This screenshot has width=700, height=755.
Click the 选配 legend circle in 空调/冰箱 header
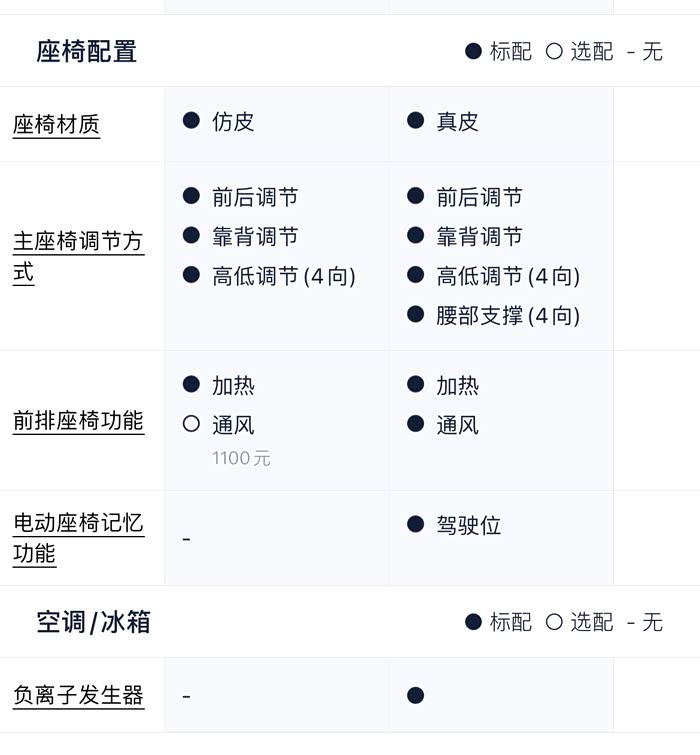coord(554,622)
